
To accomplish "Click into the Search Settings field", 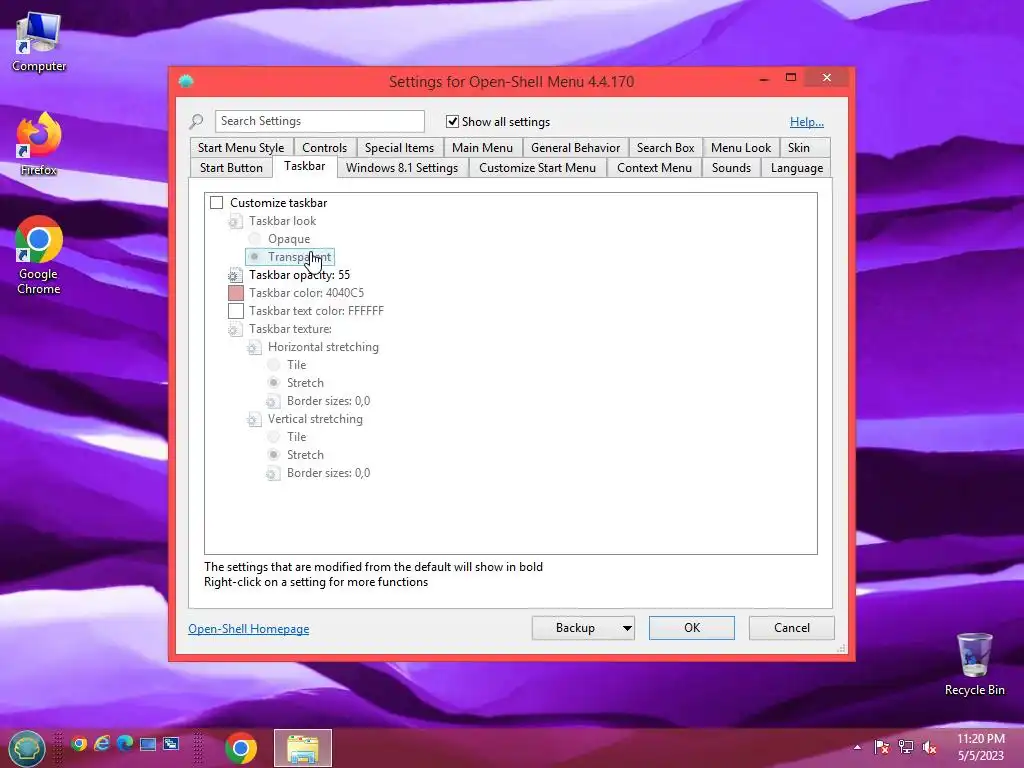I will click(319, 121).
